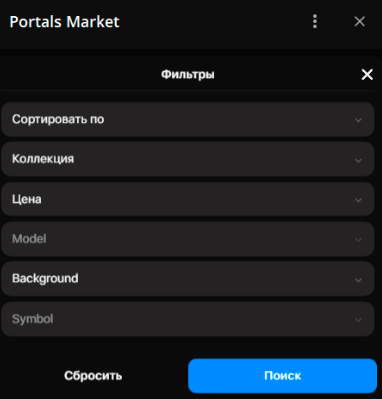Click the chevron in the Model row

(358, 240)
